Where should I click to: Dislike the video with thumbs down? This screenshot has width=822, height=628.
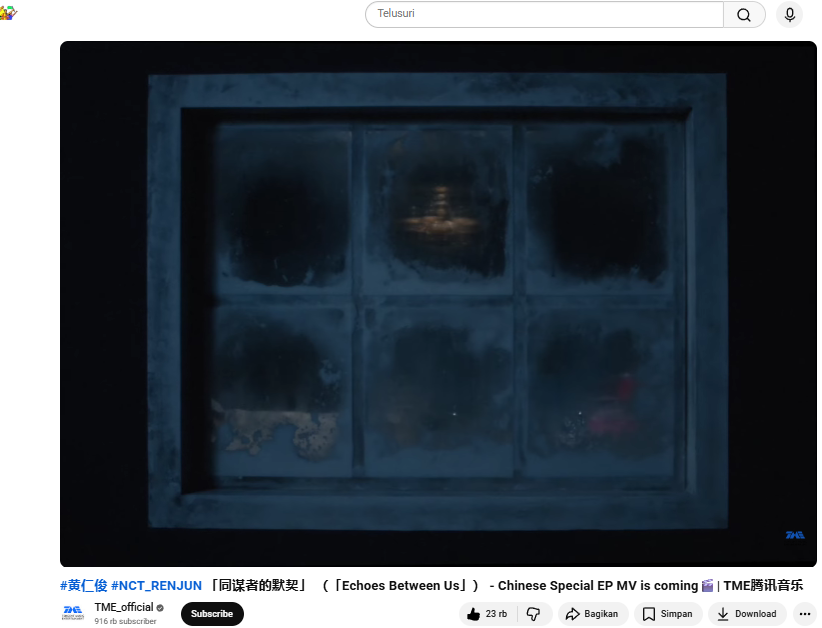coord(535,614)
